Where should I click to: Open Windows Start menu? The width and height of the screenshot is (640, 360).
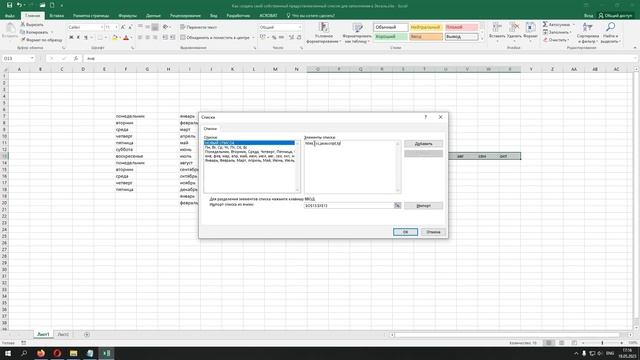tap(8, 353)
